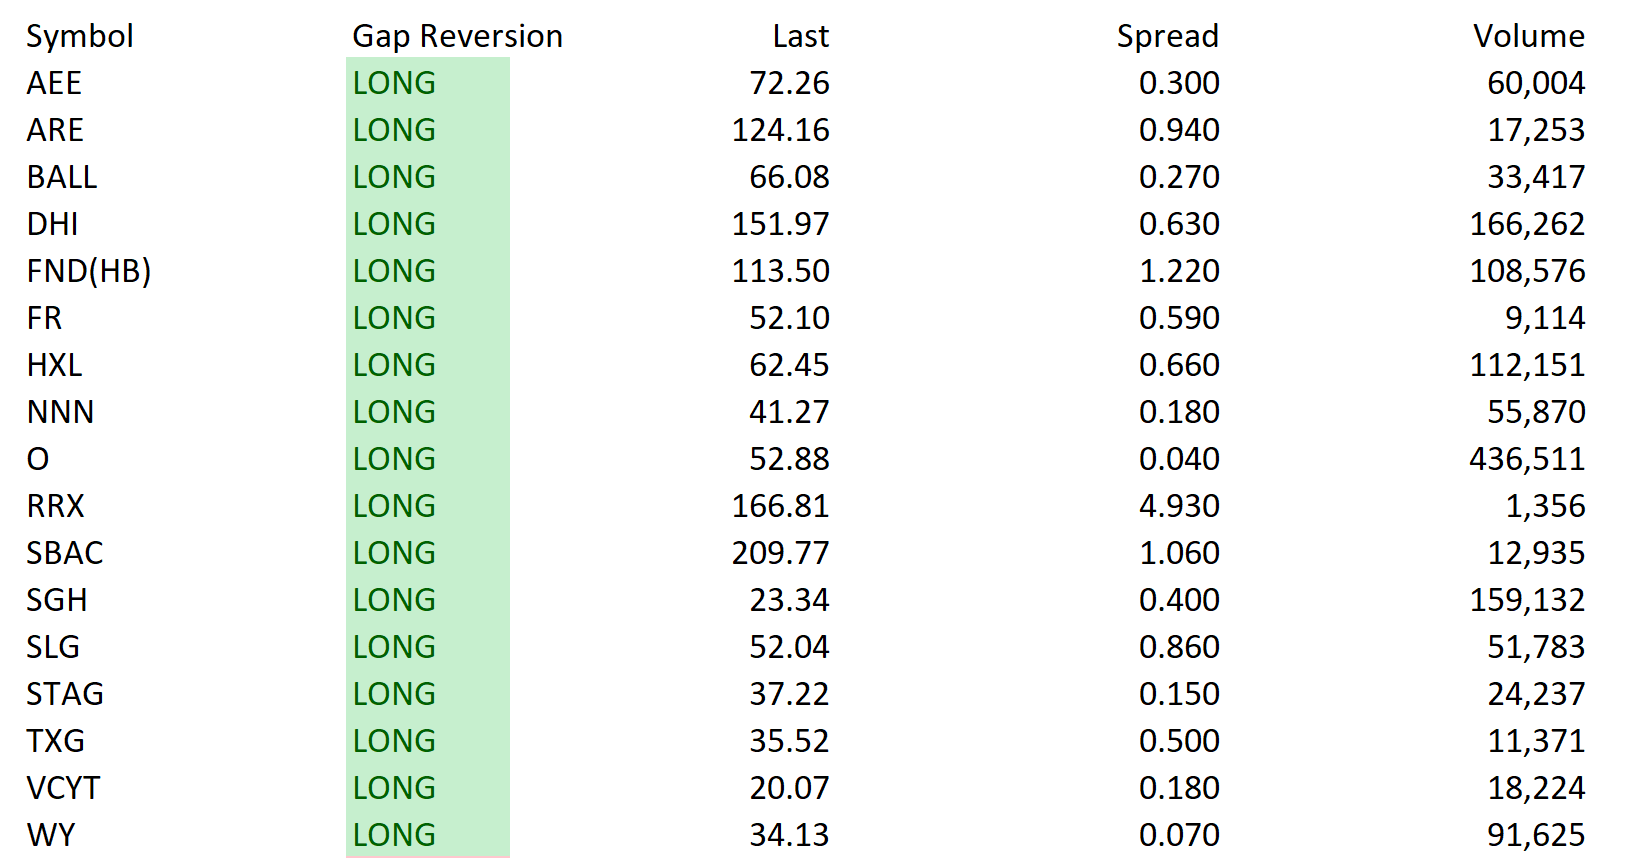Image resolution: width=1644 pixels, height=858 pixels.
Task: Click the last price 209.77
Action: [x=780, y=553]
